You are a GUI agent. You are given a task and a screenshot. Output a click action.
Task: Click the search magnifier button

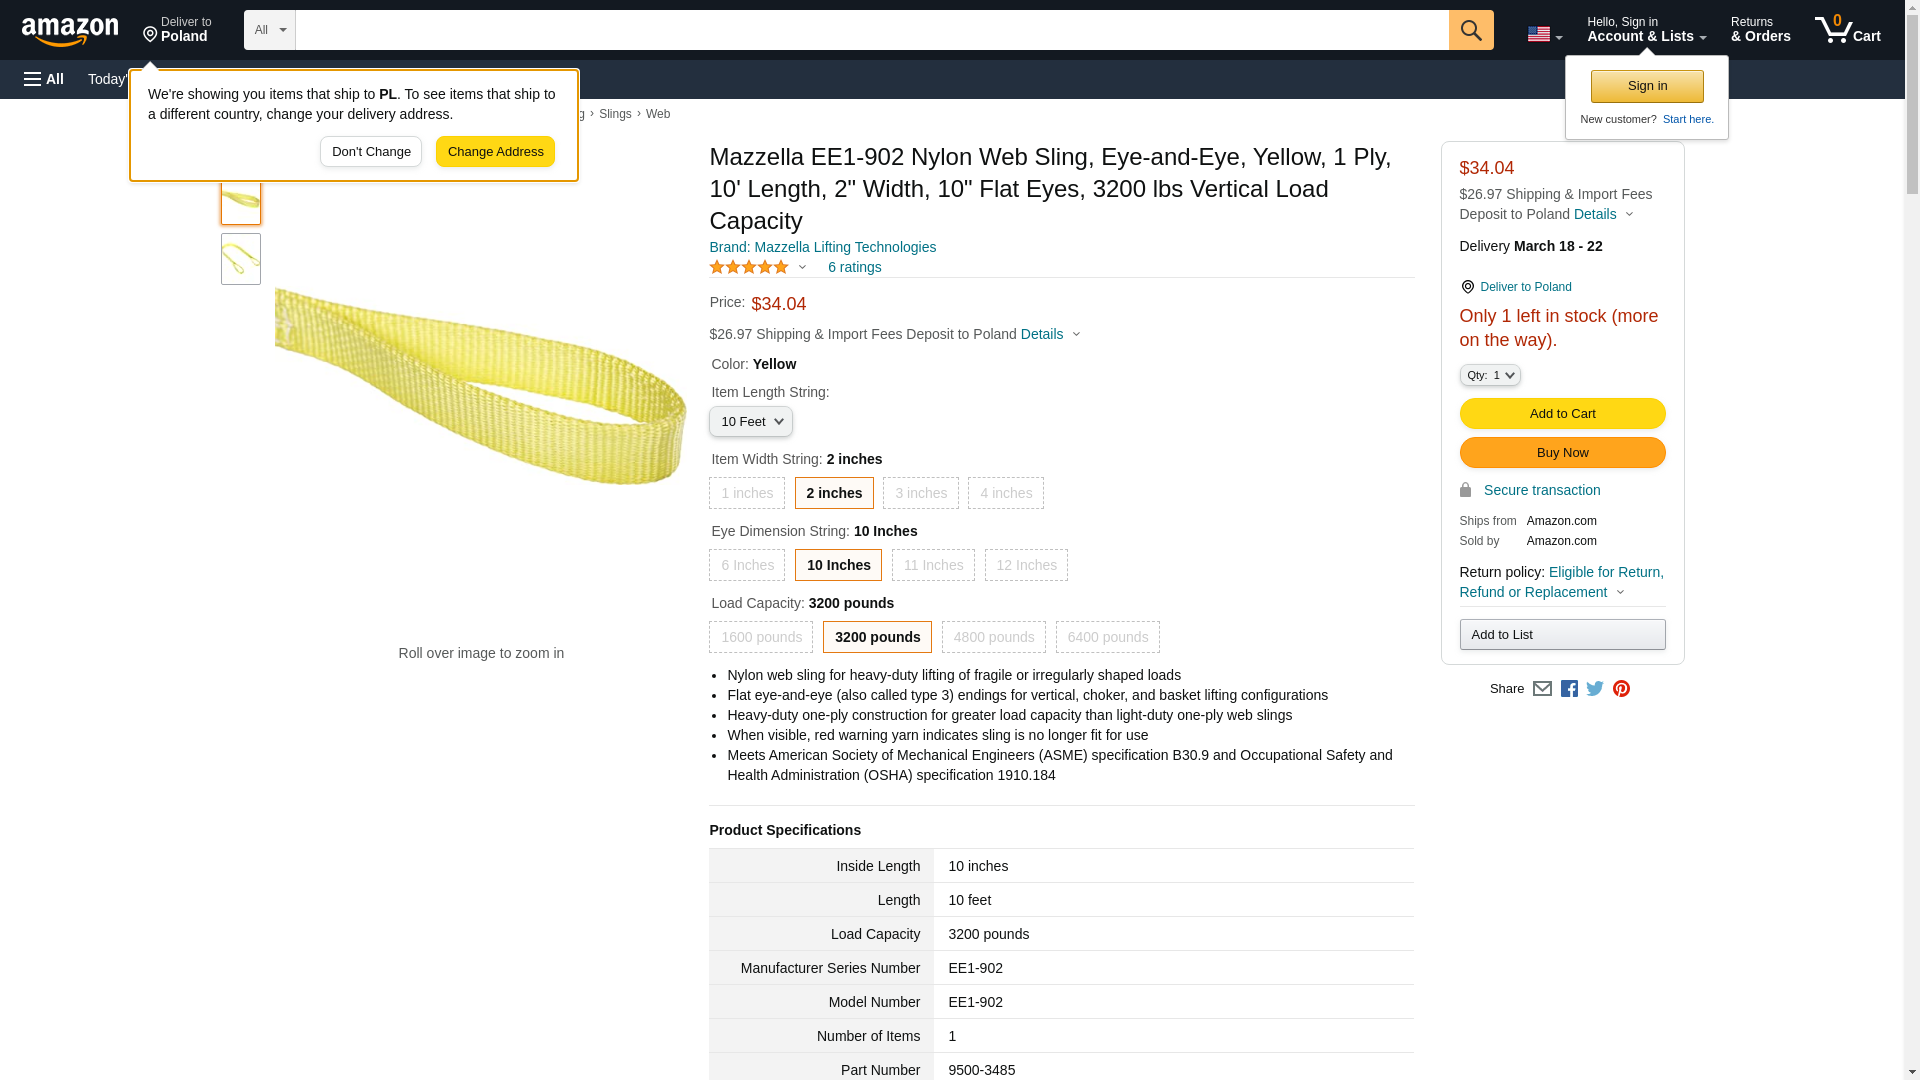point(1470,30)
